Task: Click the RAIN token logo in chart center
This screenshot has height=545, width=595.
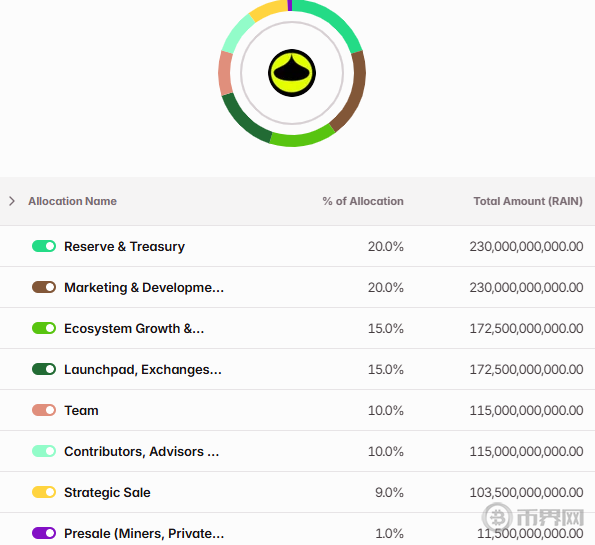Action: coord(292,73)
